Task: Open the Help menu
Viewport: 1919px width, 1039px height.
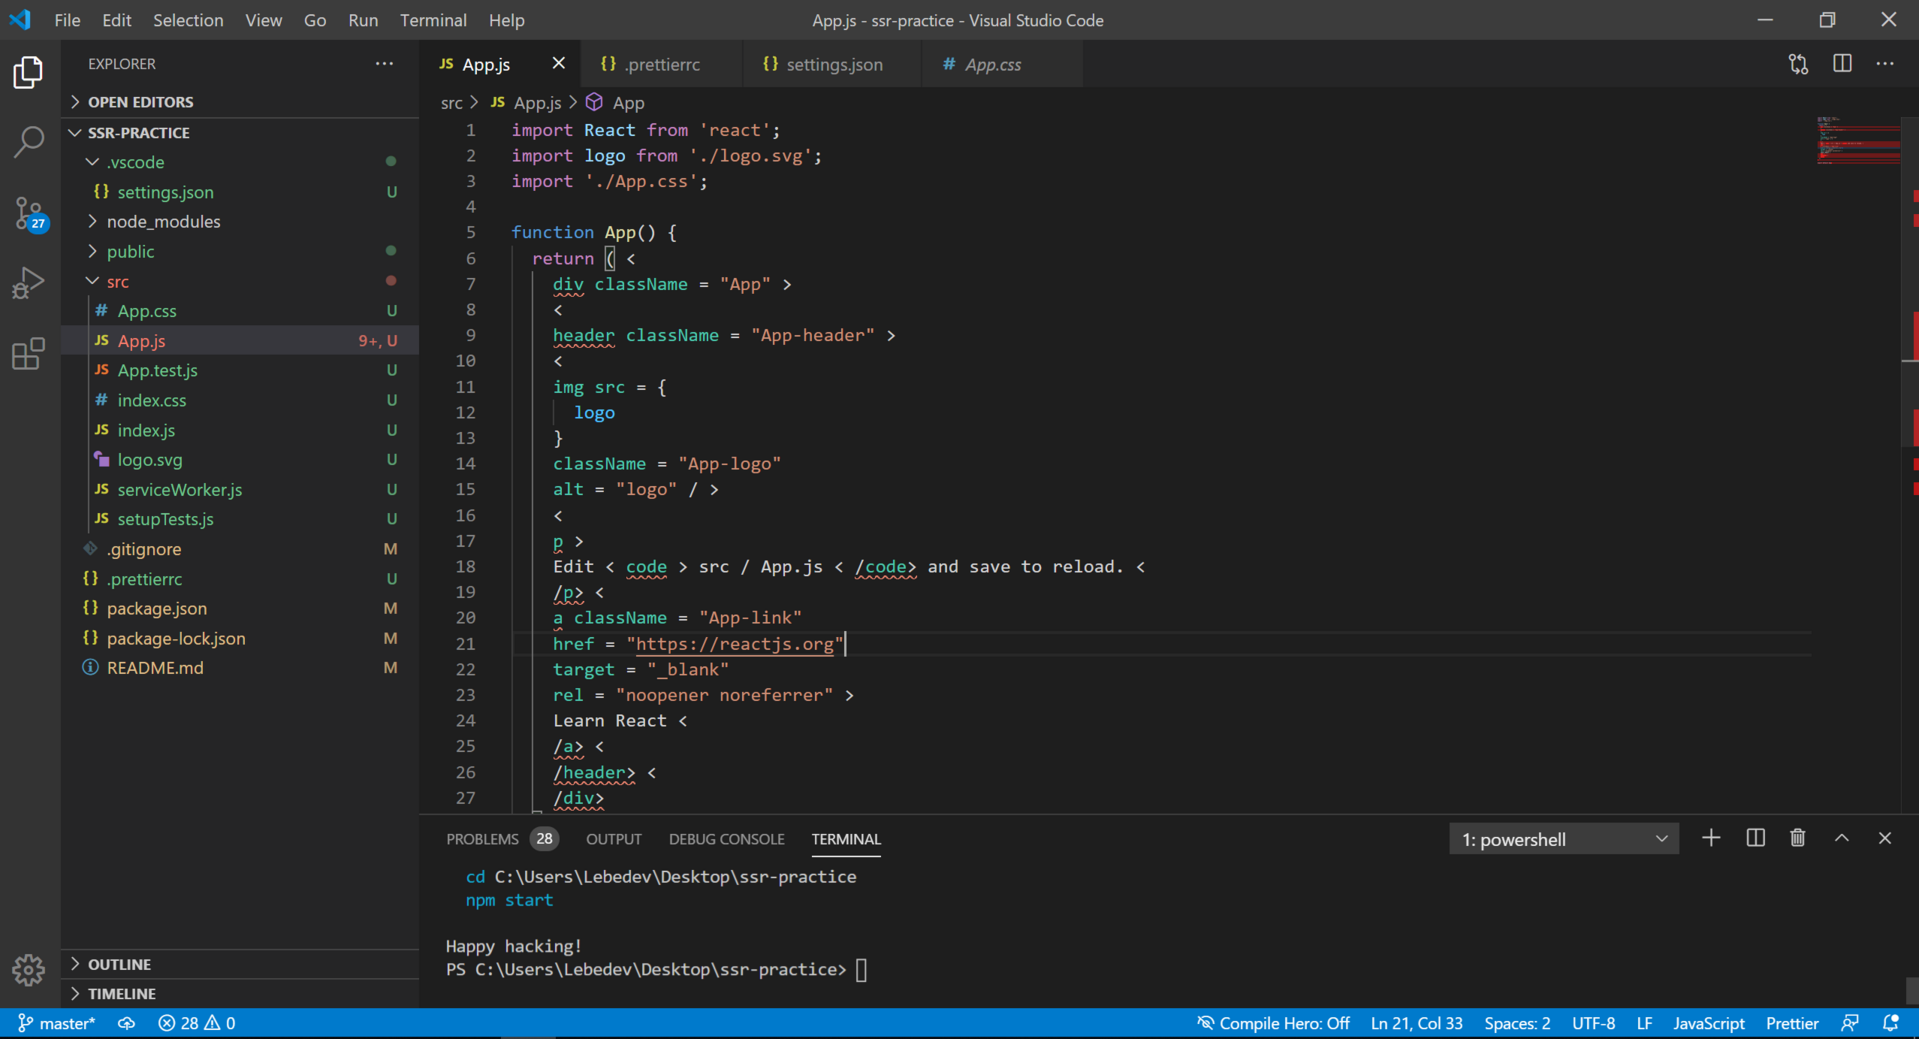Action: tap(506, 20)
